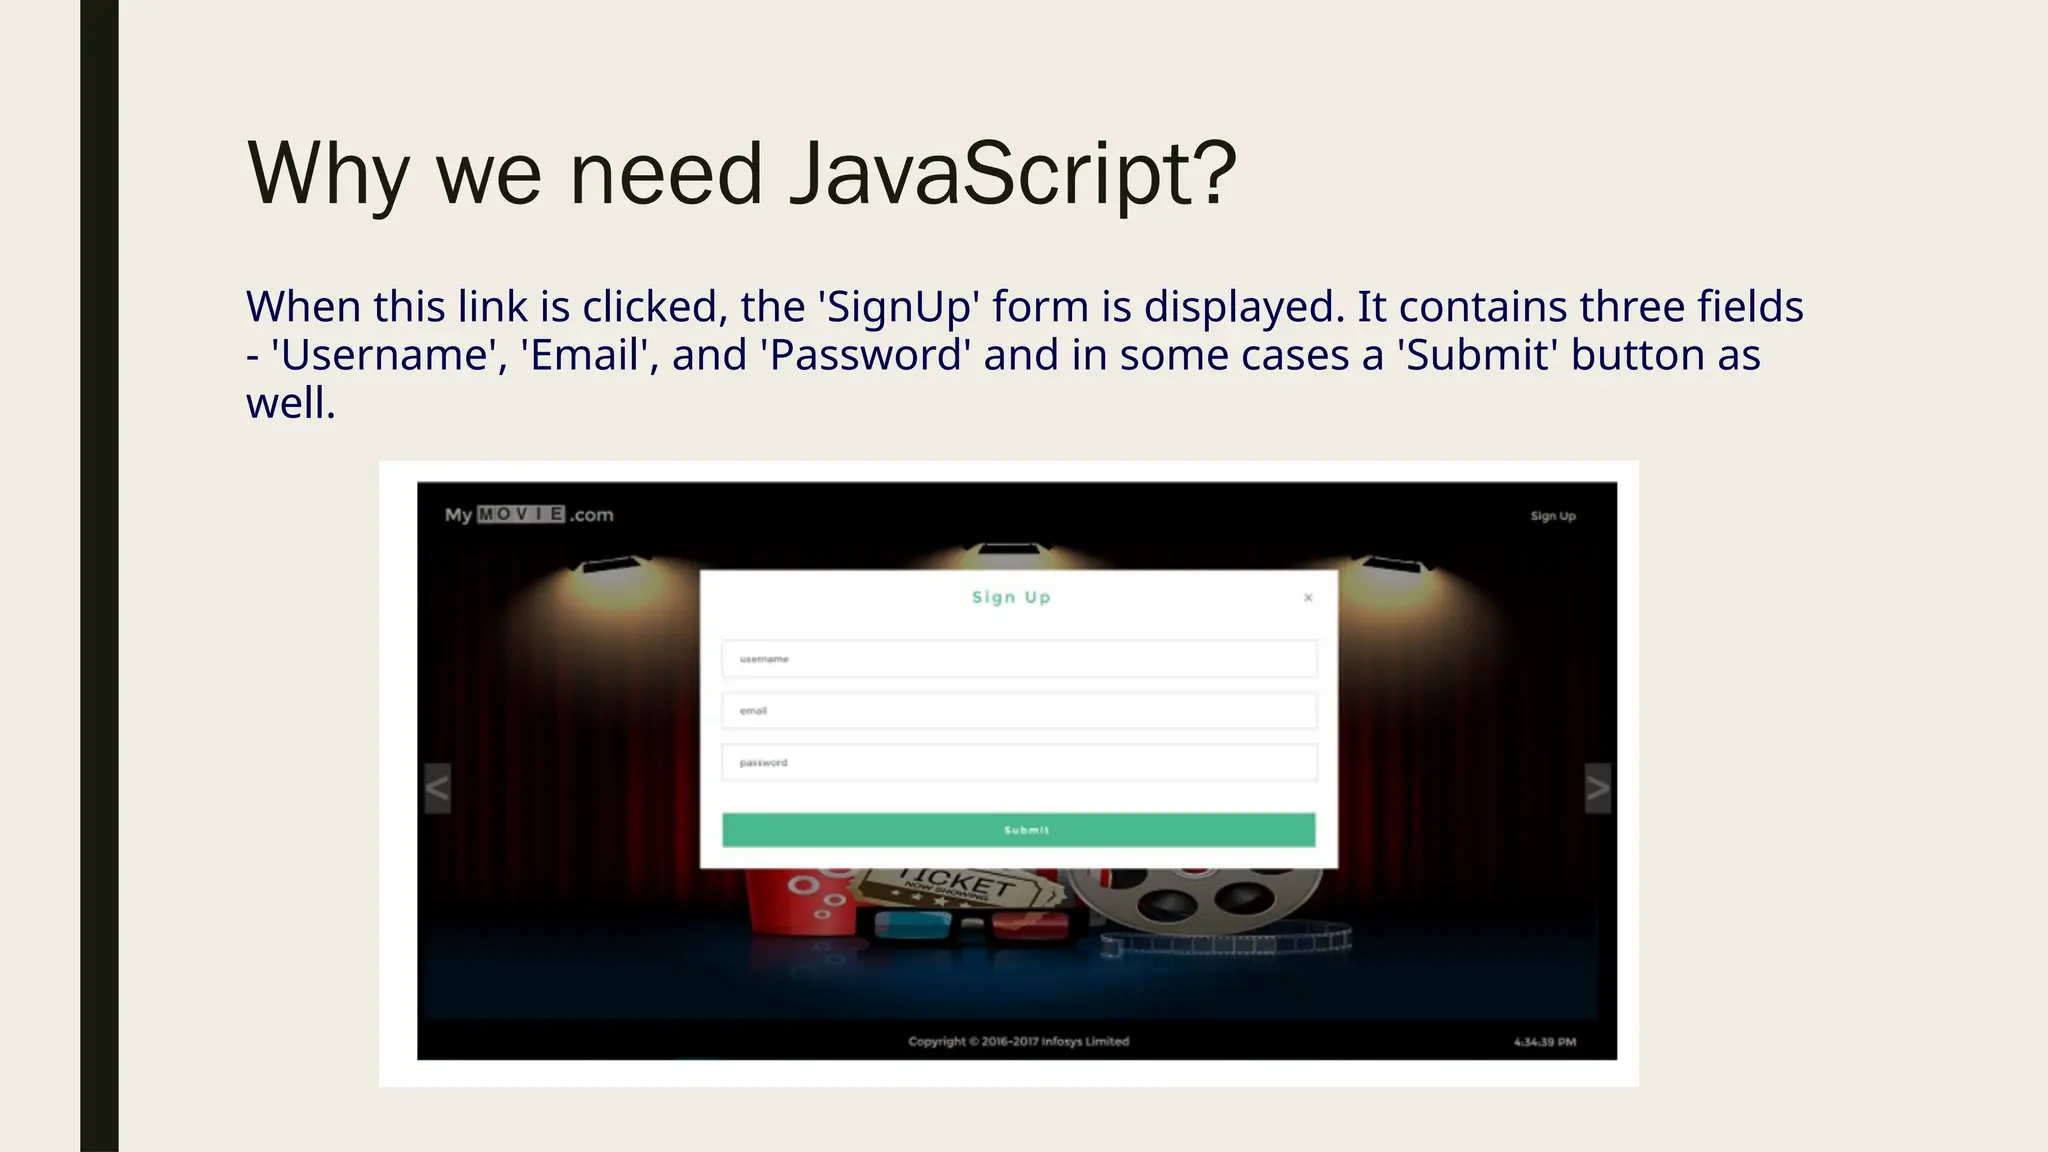This screenshot has width=2048, height=1152.
Task: Click the left spotlight lamp
Action: pos(613,566)
